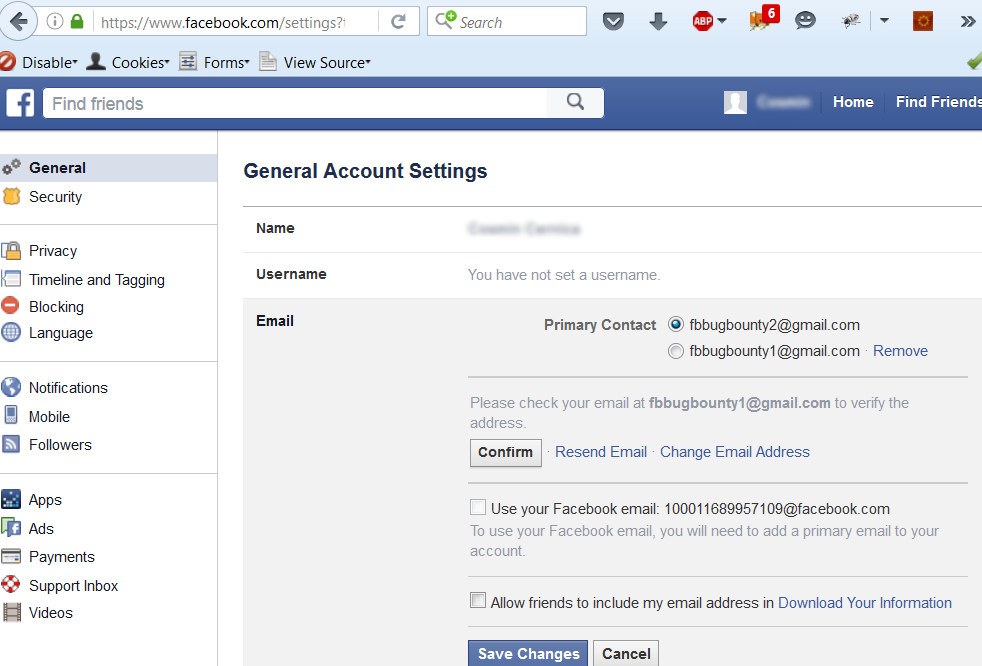
Task: Open the Pocket save icon
Action: pyautogui.click(x=613, y=22)
